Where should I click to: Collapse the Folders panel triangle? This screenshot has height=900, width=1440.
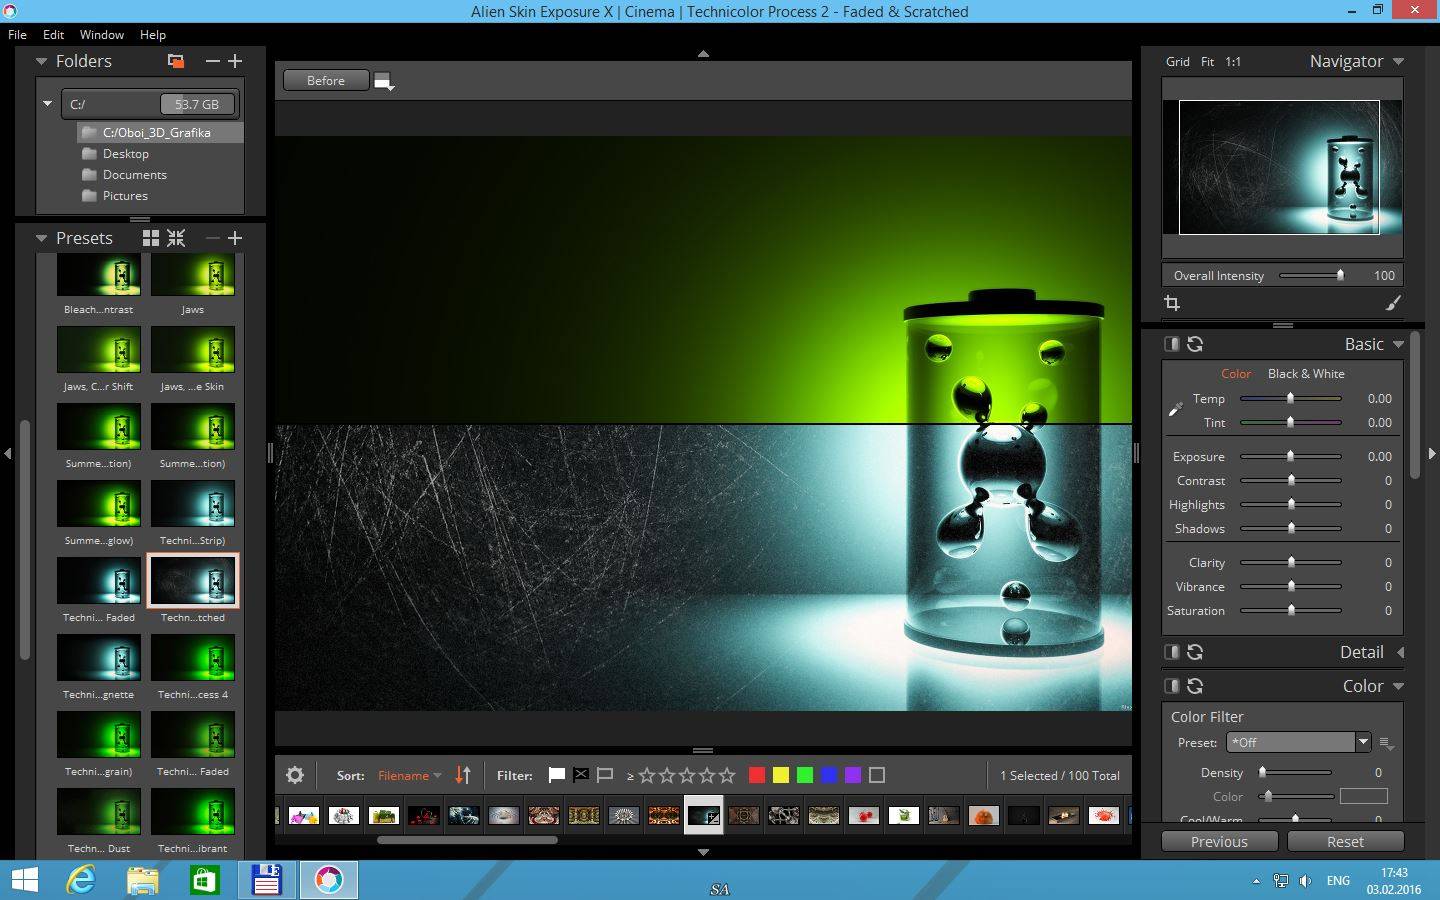click(41, 61)
